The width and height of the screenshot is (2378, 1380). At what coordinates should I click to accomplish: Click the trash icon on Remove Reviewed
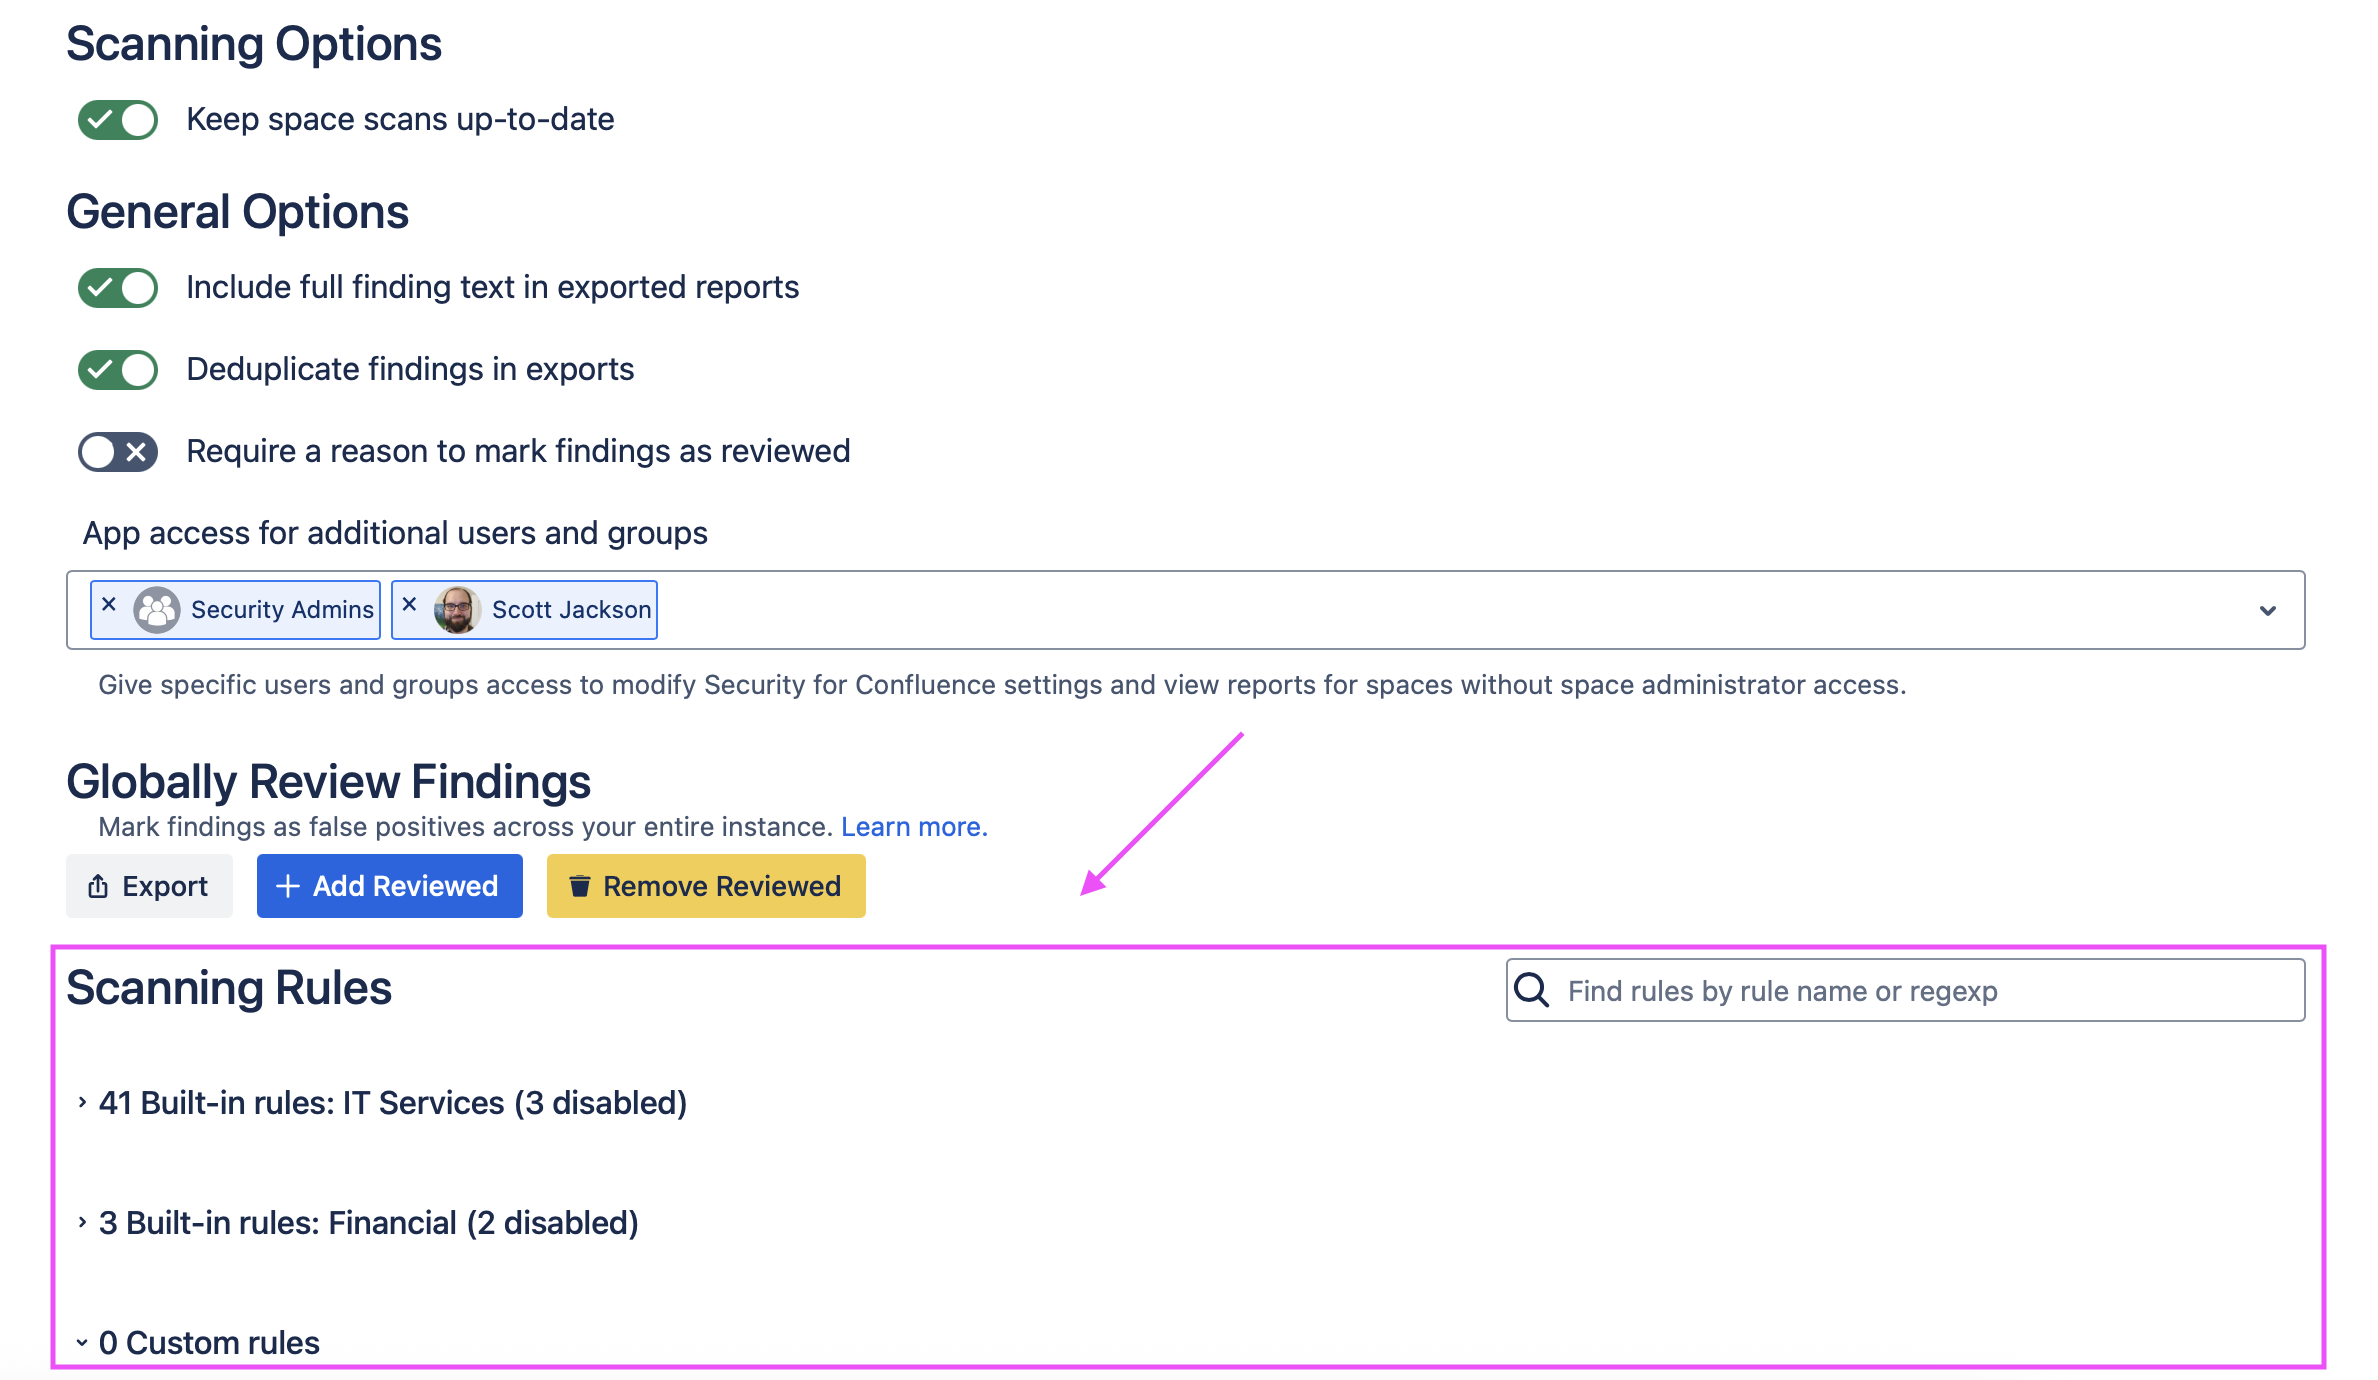click(x=579, y=886)
